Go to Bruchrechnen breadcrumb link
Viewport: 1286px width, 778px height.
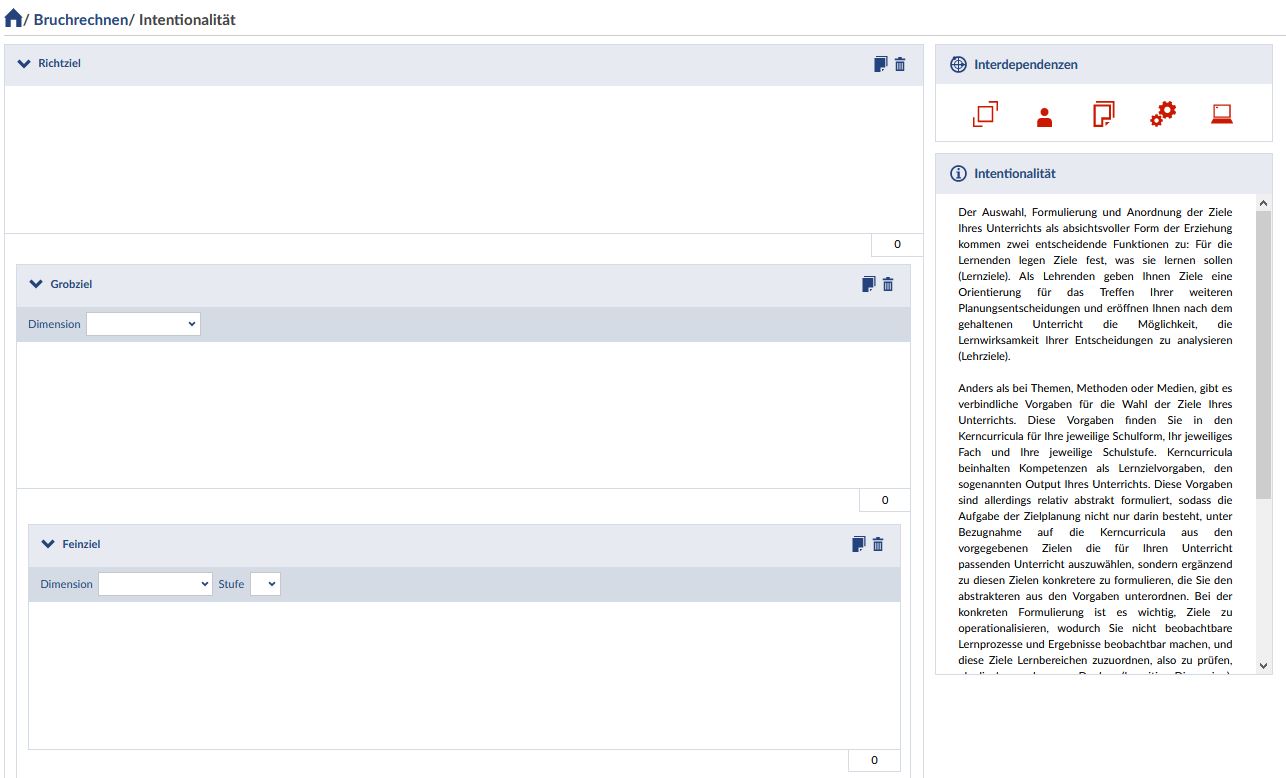click(81, 19)
